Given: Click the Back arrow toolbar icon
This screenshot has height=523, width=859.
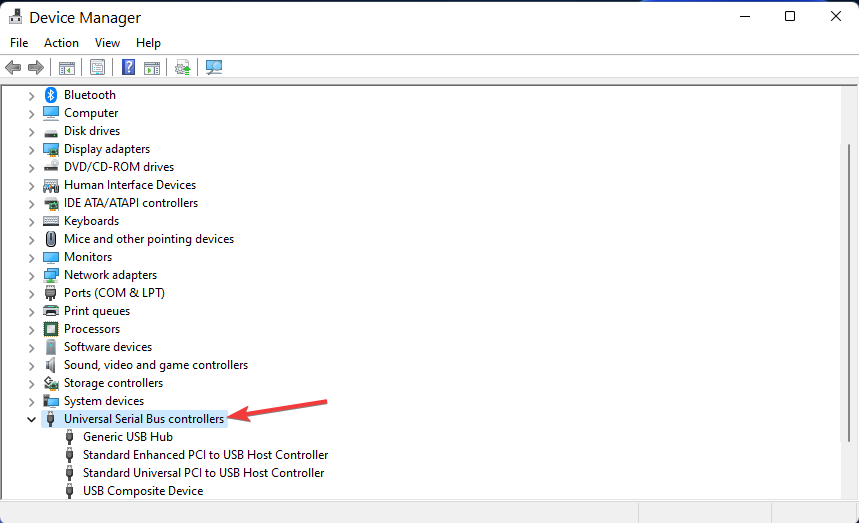Looking at the screenshot, I should (x=13, y=67).
